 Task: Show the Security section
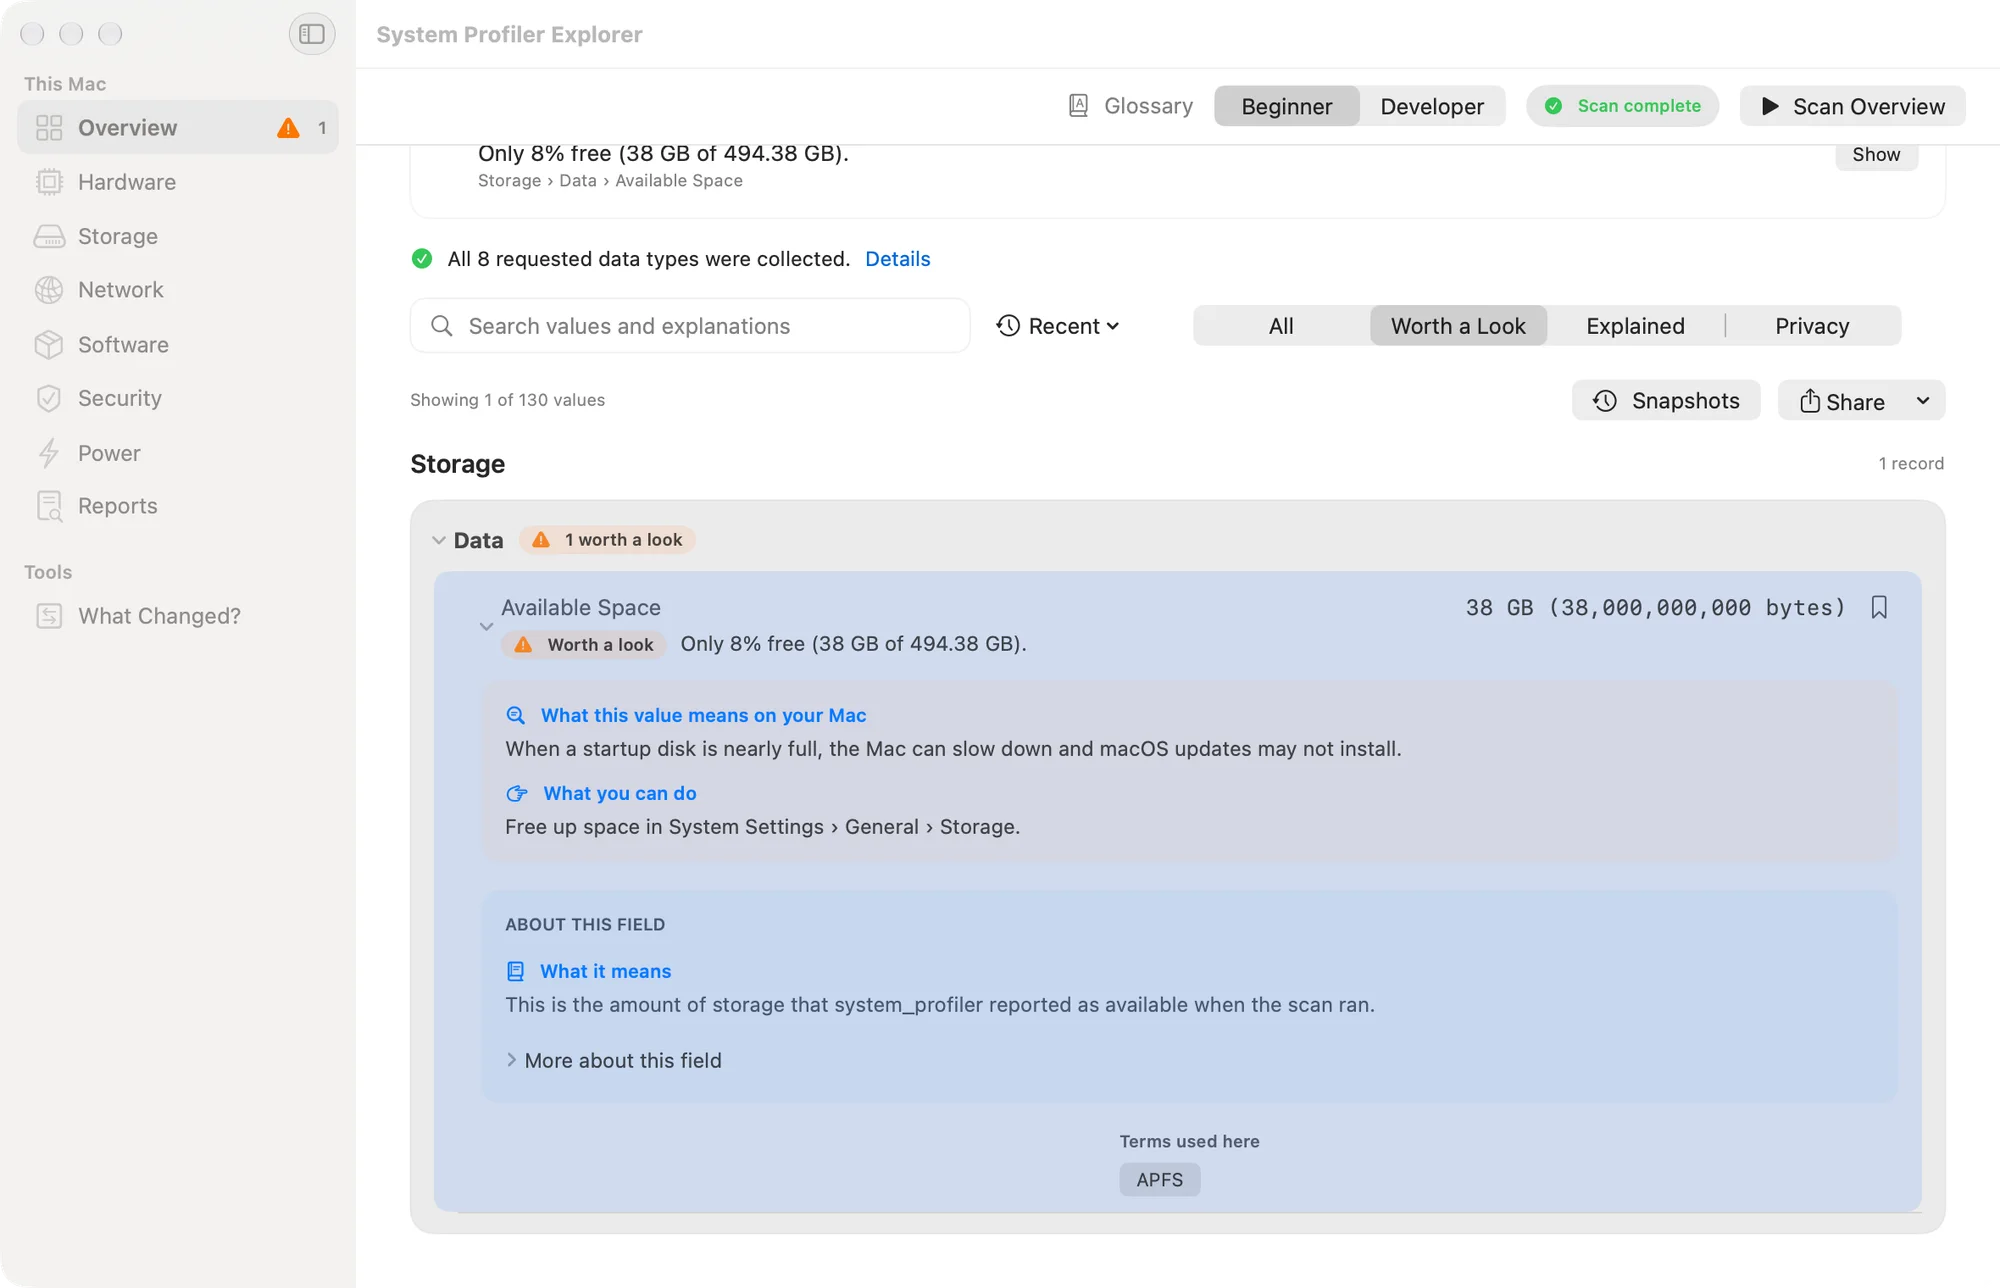[178, 398]
